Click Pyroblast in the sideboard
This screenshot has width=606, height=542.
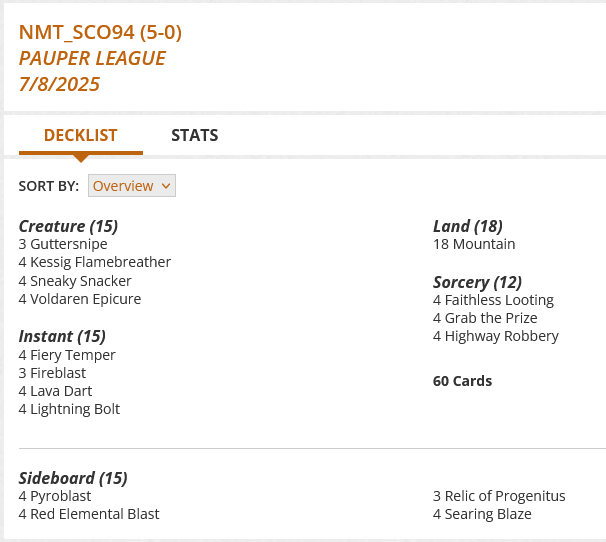point(60,496)
